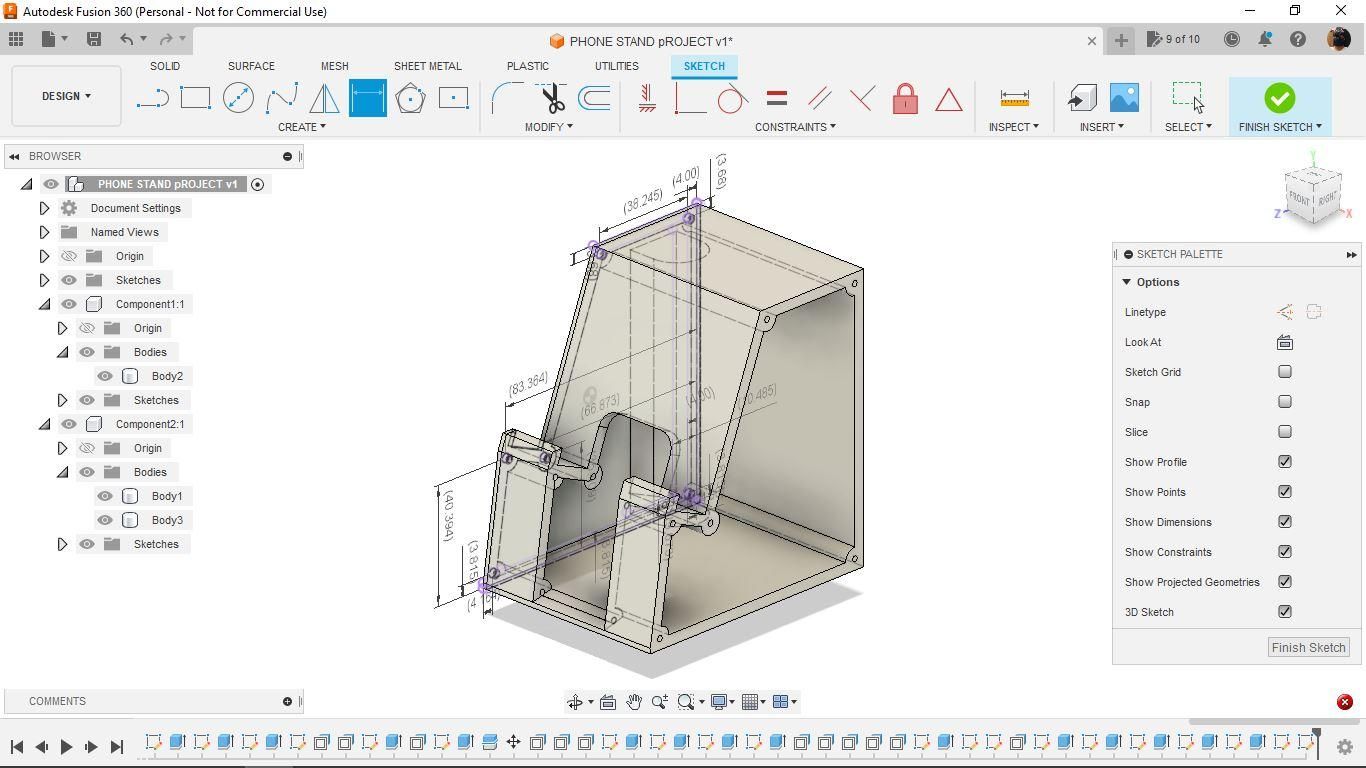Choose the Fit Point Spline tool
The width and height of the screenshot is (1366, 768).
[282, 98]
